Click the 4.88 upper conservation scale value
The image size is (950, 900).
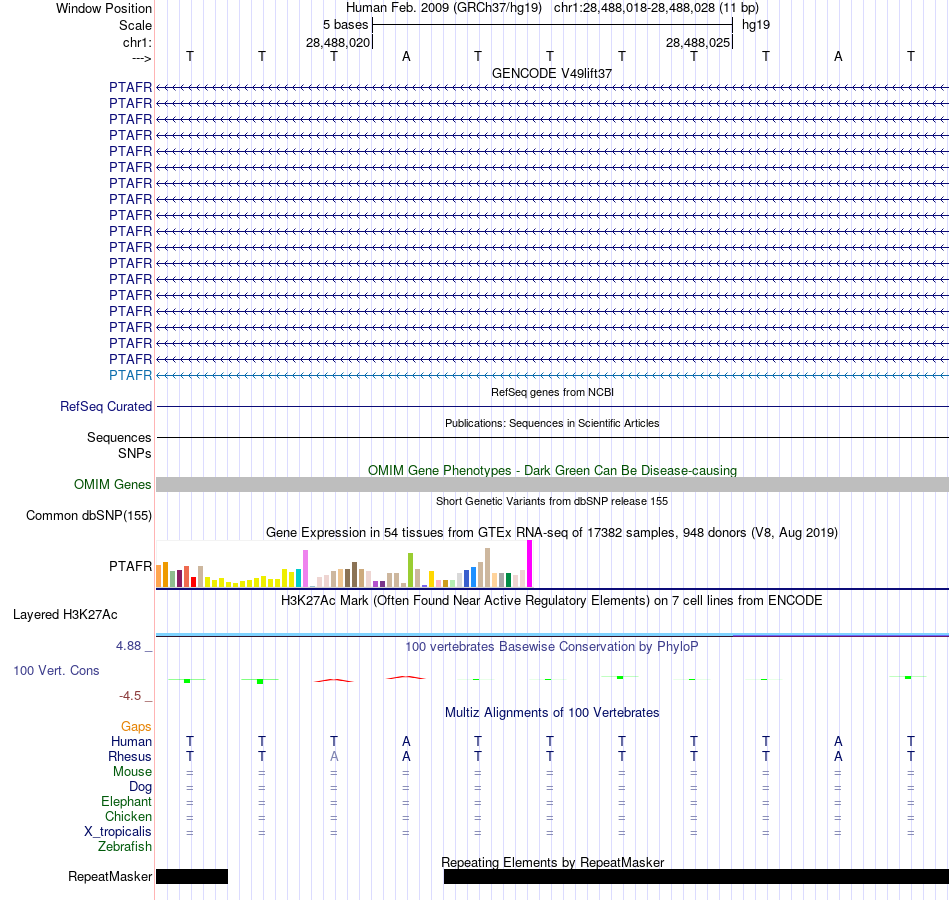[x=128, y=646]
